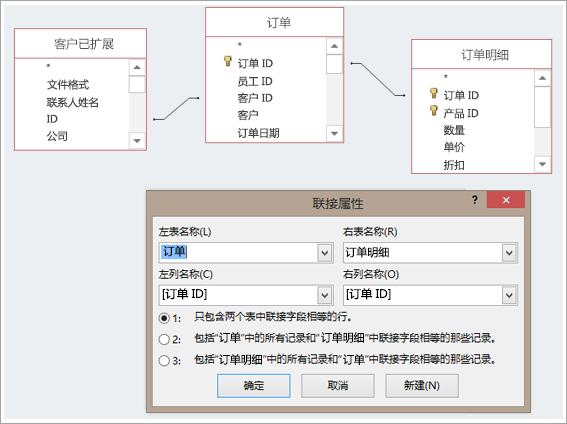567x424 pixels.
Task: Select 公司 field in 客户已扩展
Action: click(x=57, y=136)
